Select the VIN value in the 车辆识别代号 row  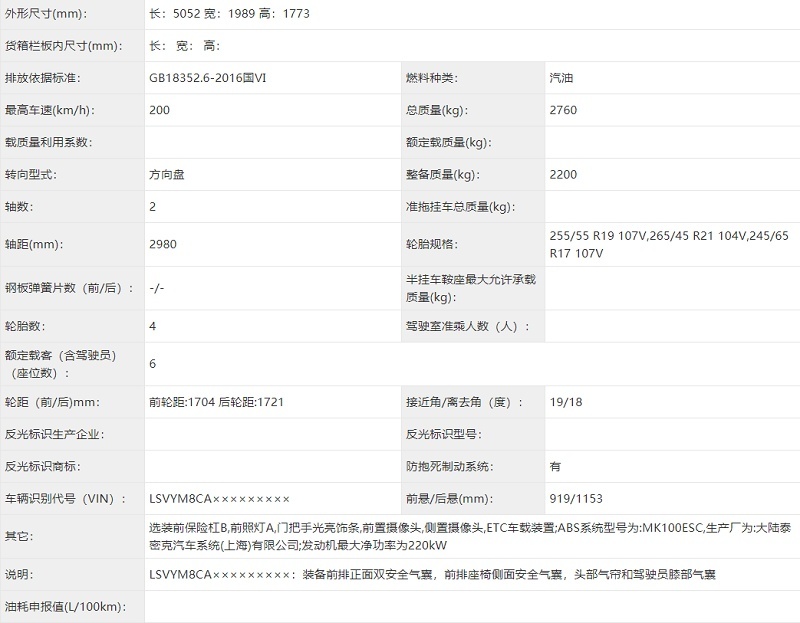(x=219, y=499)
